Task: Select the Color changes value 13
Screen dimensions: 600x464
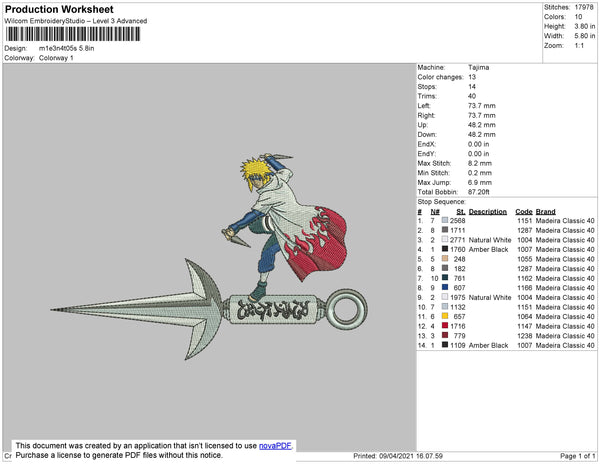Action: coord(472,77)
